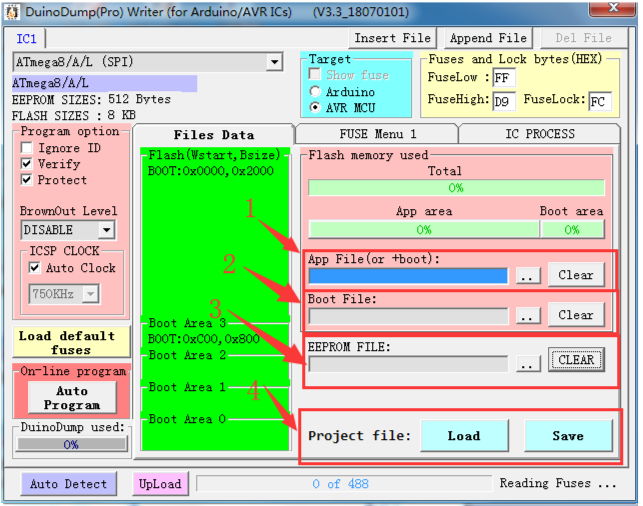Clear the App File entry

click(x=576, y=275)
